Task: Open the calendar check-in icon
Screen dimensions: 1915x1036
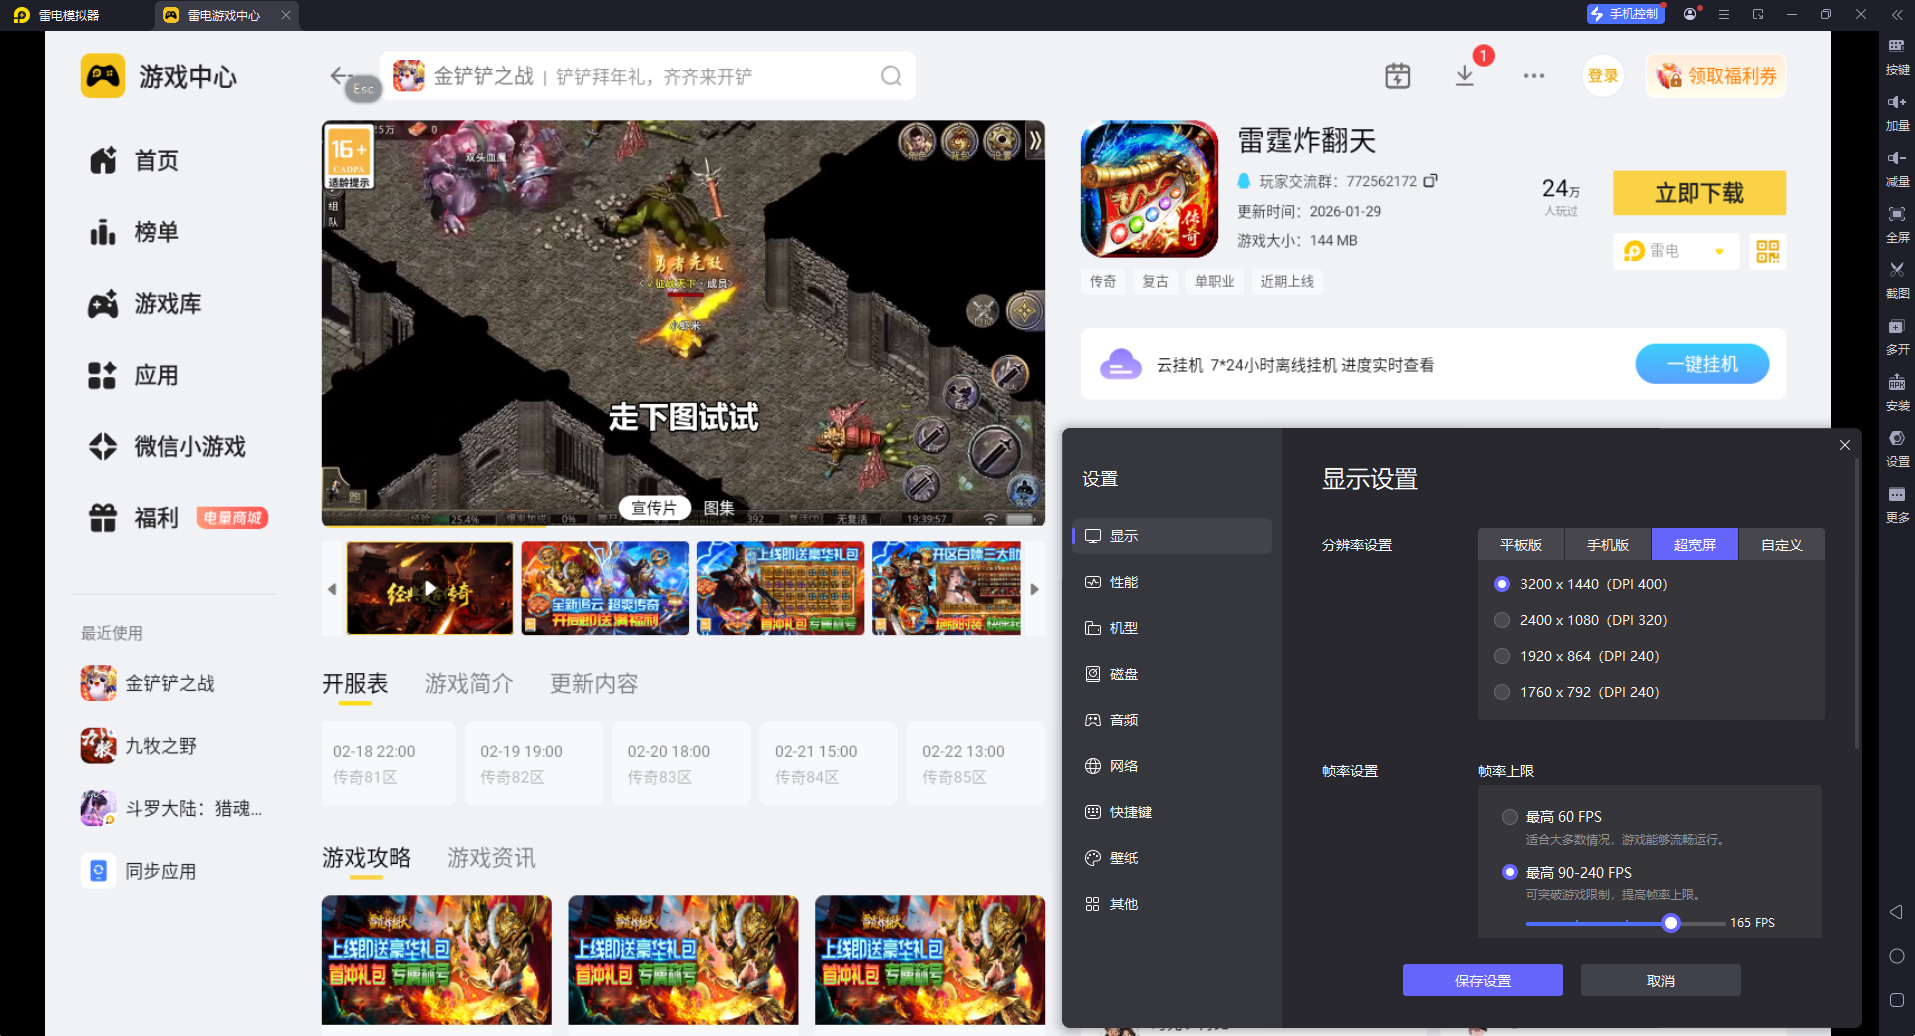Action: 1398,76
